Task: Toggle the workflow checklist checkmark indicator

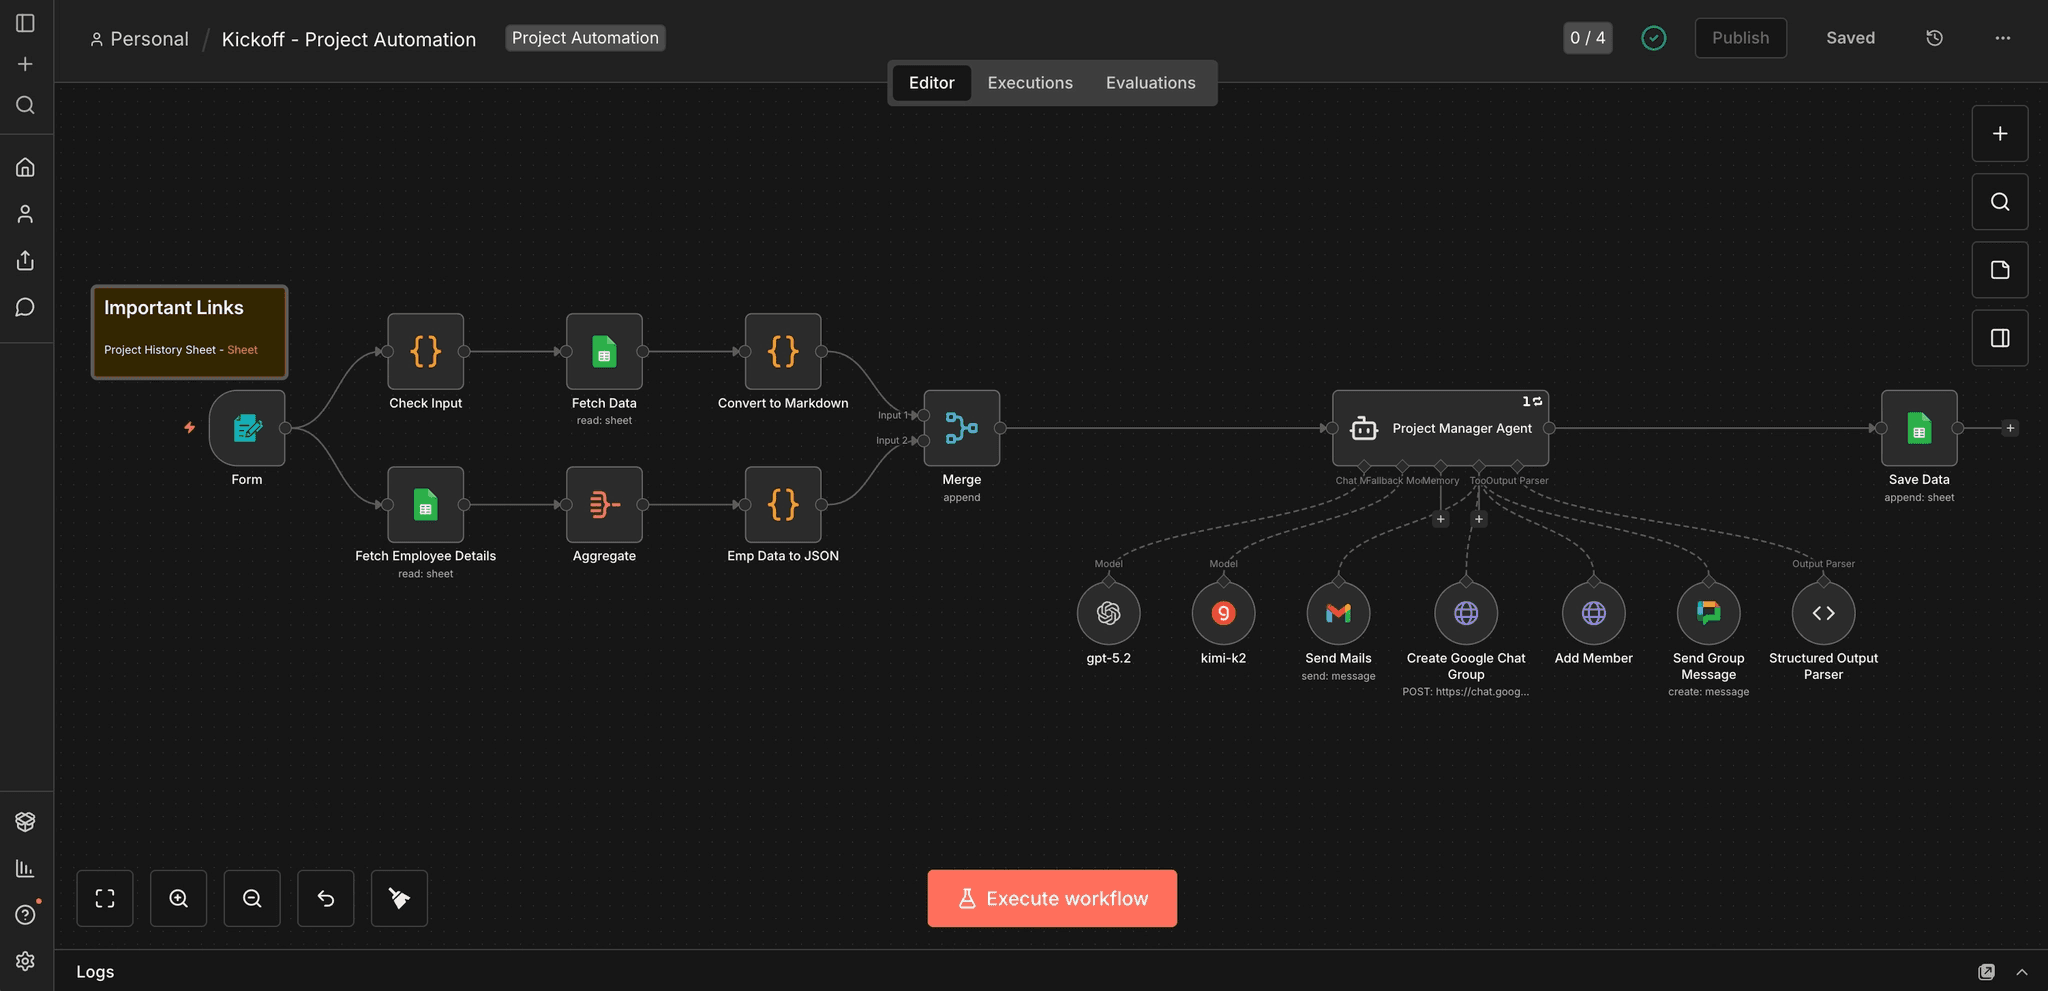Action: tap(1654, 37)
